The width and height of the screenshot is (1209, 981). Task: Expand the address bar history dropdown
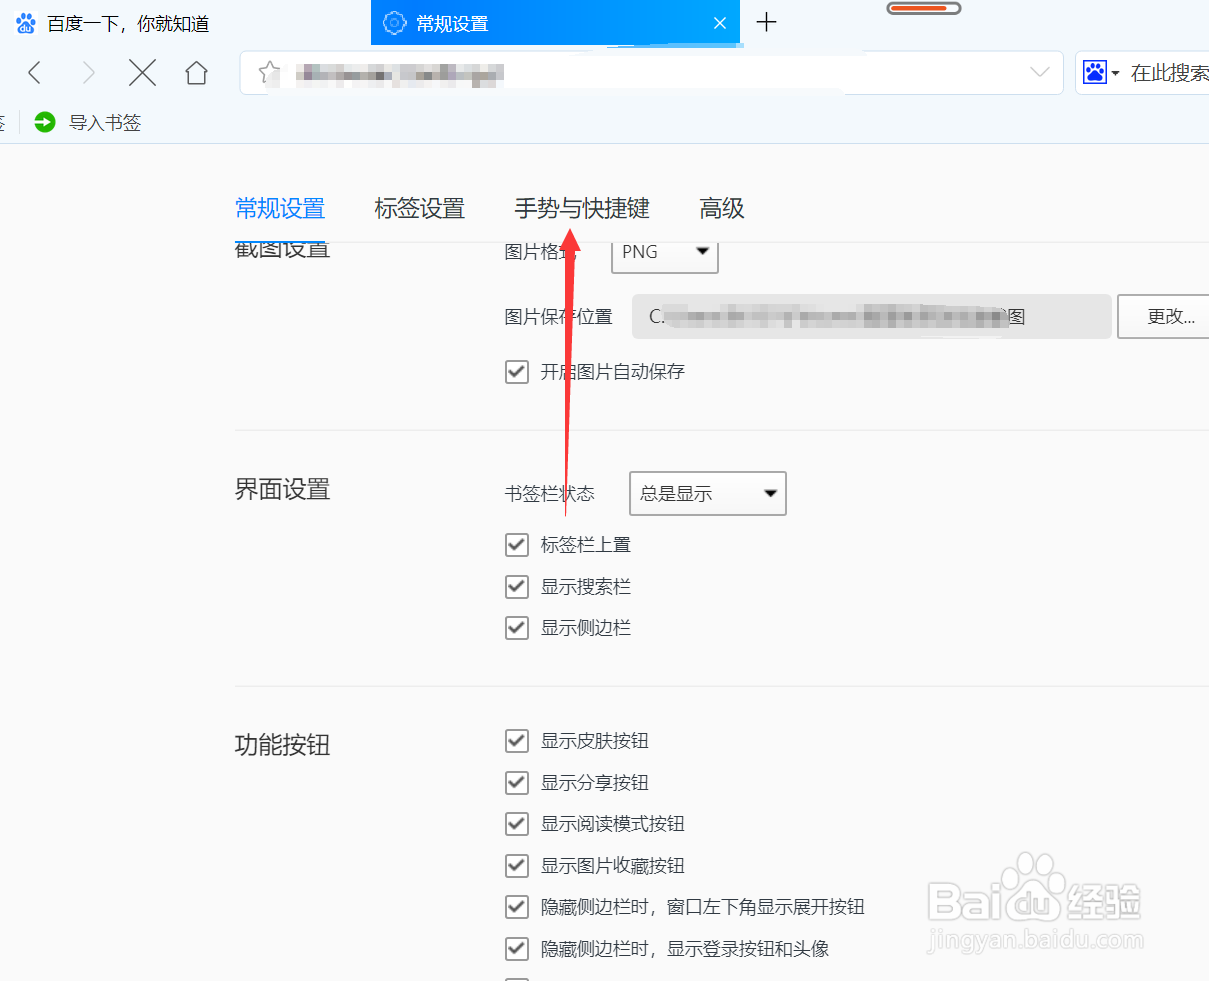pyautogui.click(x=1040, y=72)
